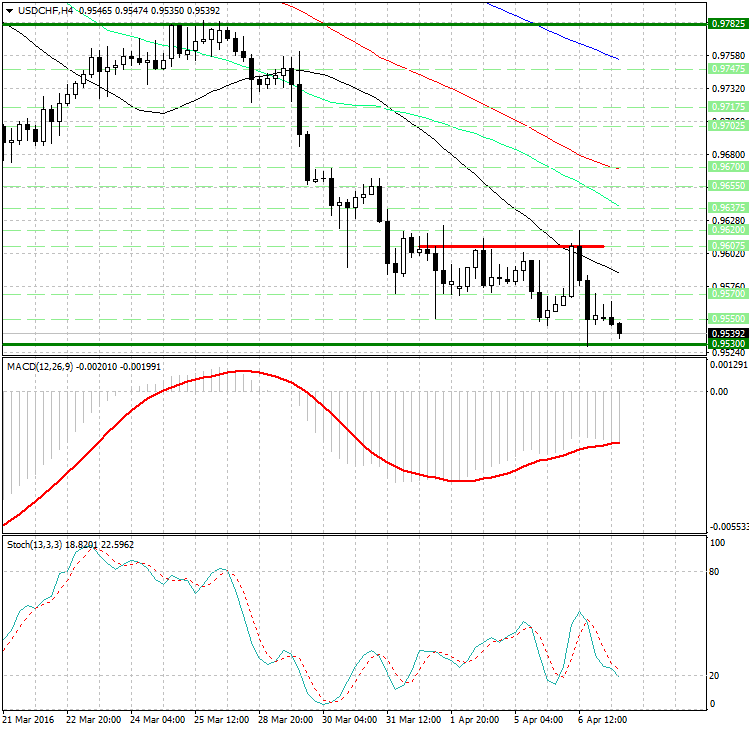Click the Stoch(13,3,3) indicator label

[x=34, y=545]
